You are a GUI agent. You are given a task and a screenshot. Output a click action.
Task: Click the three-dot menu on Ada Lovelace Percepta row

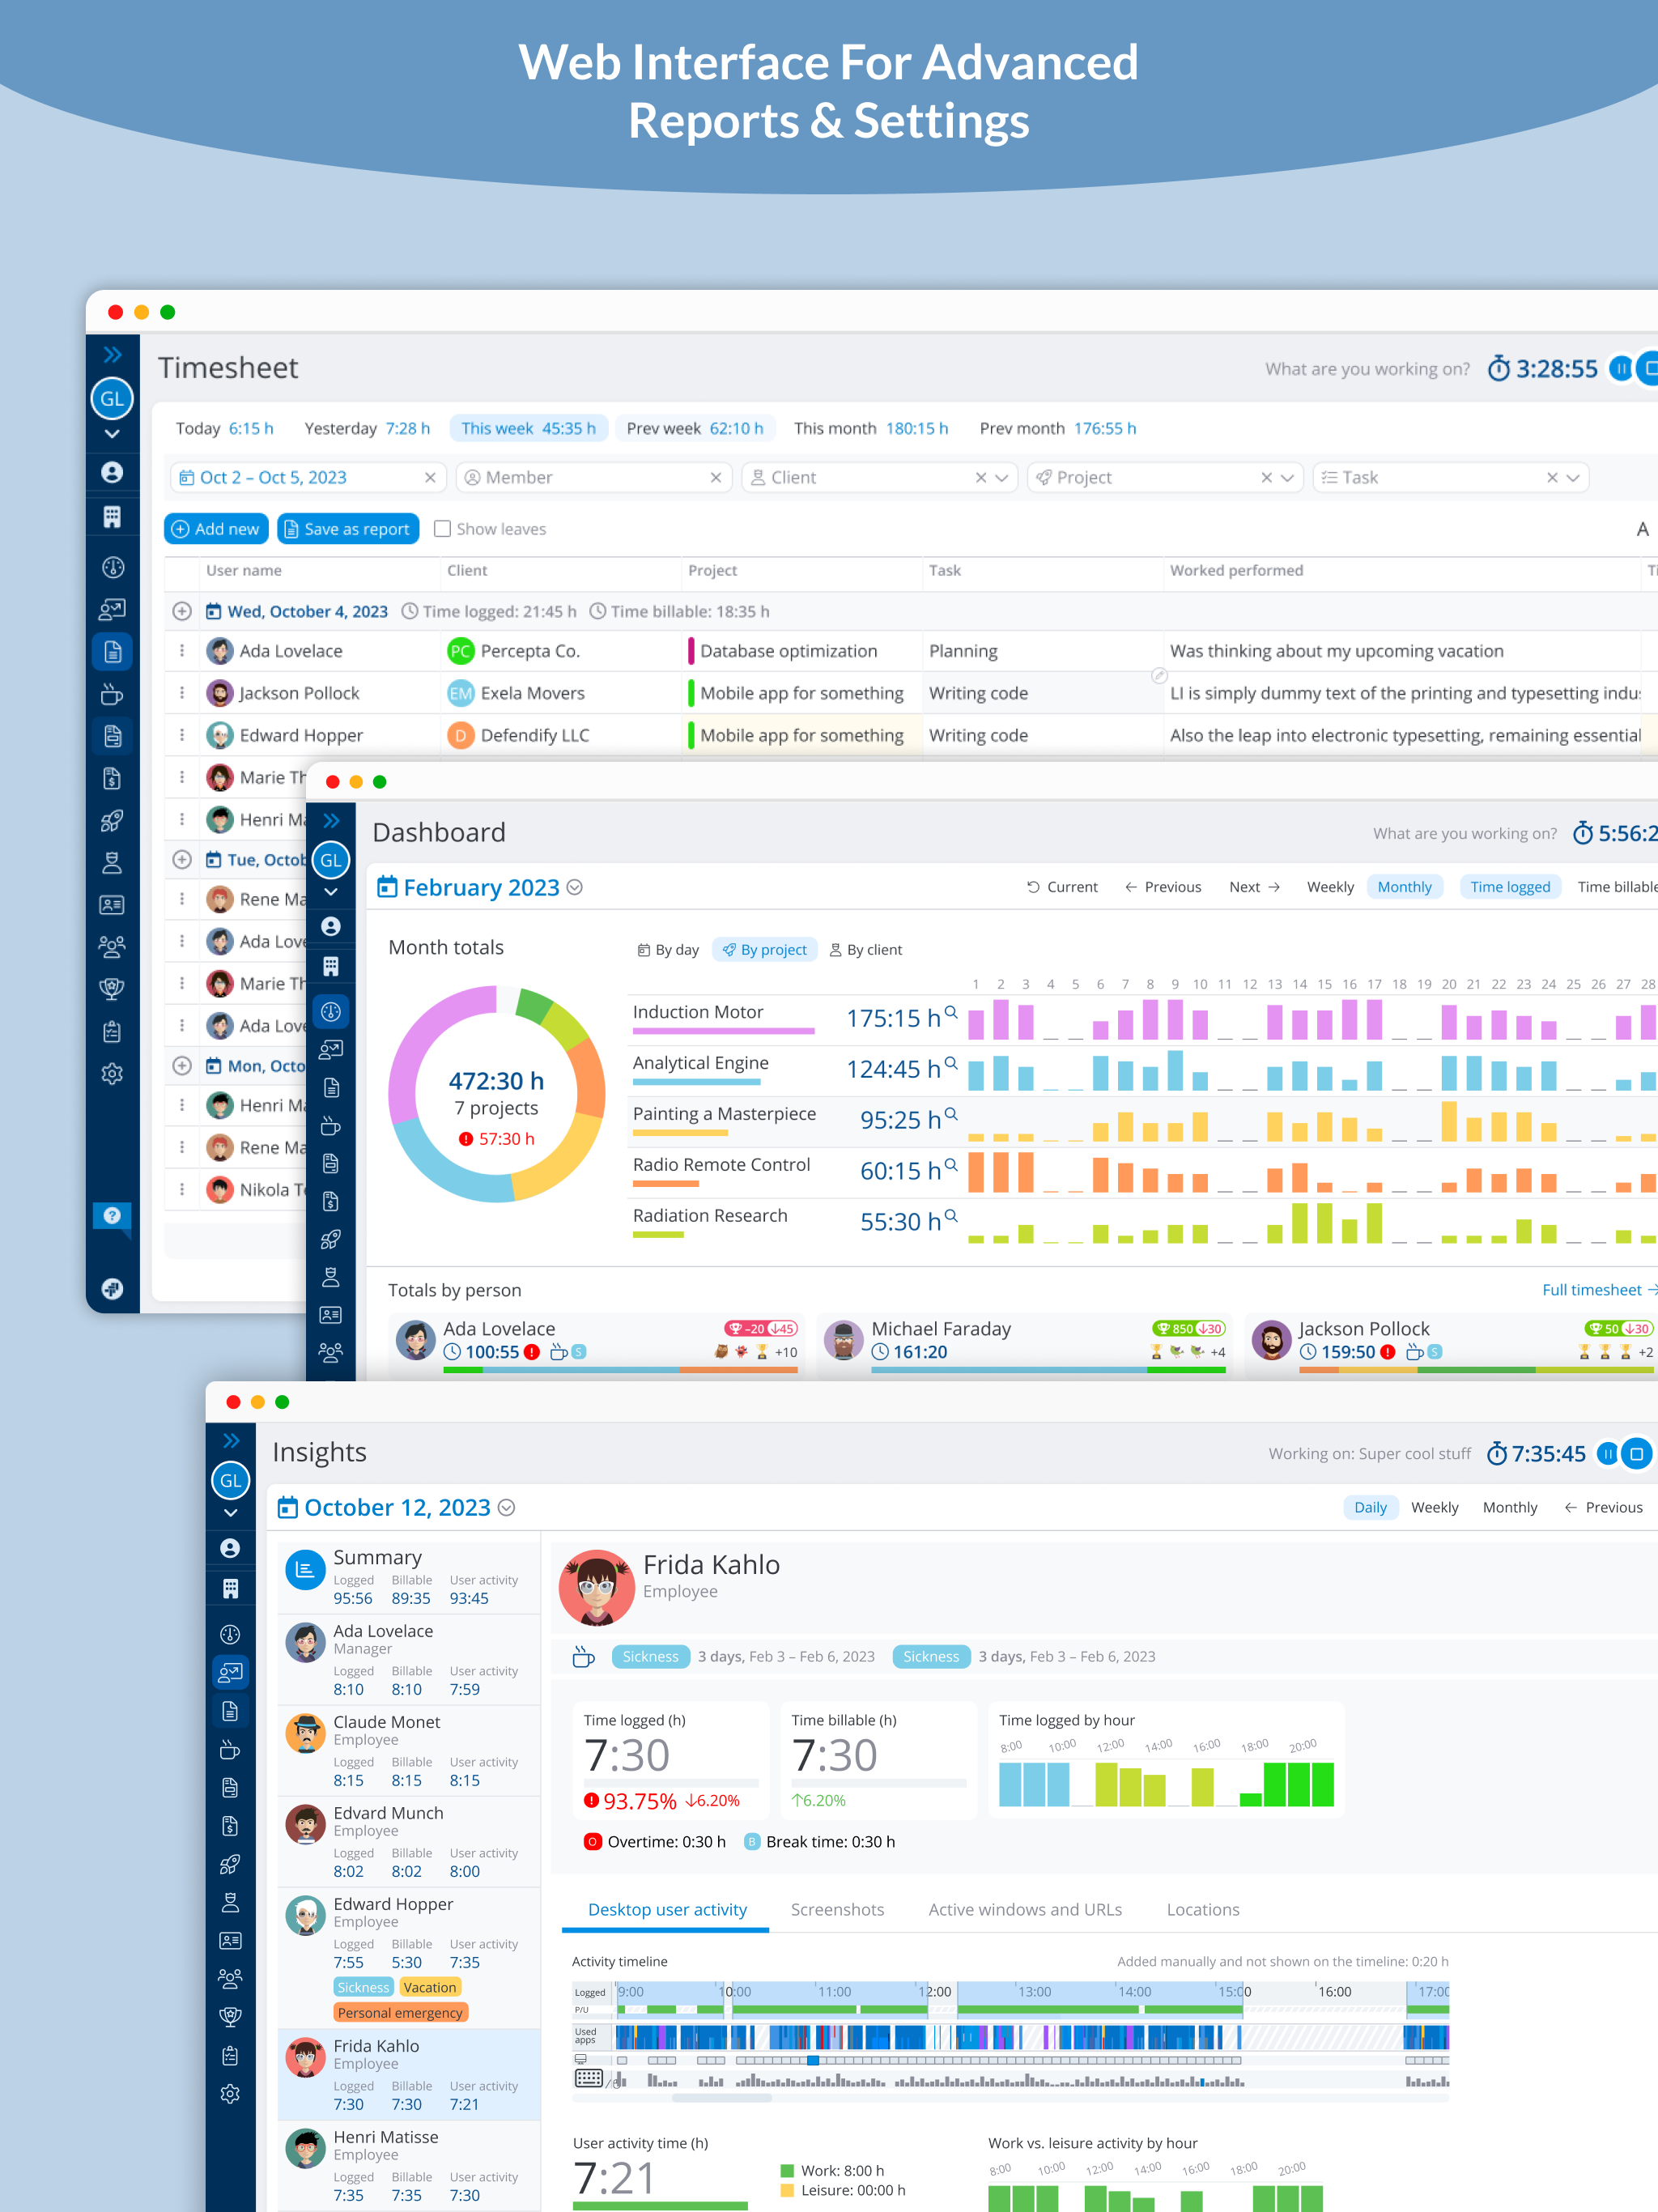click(182, 651)
